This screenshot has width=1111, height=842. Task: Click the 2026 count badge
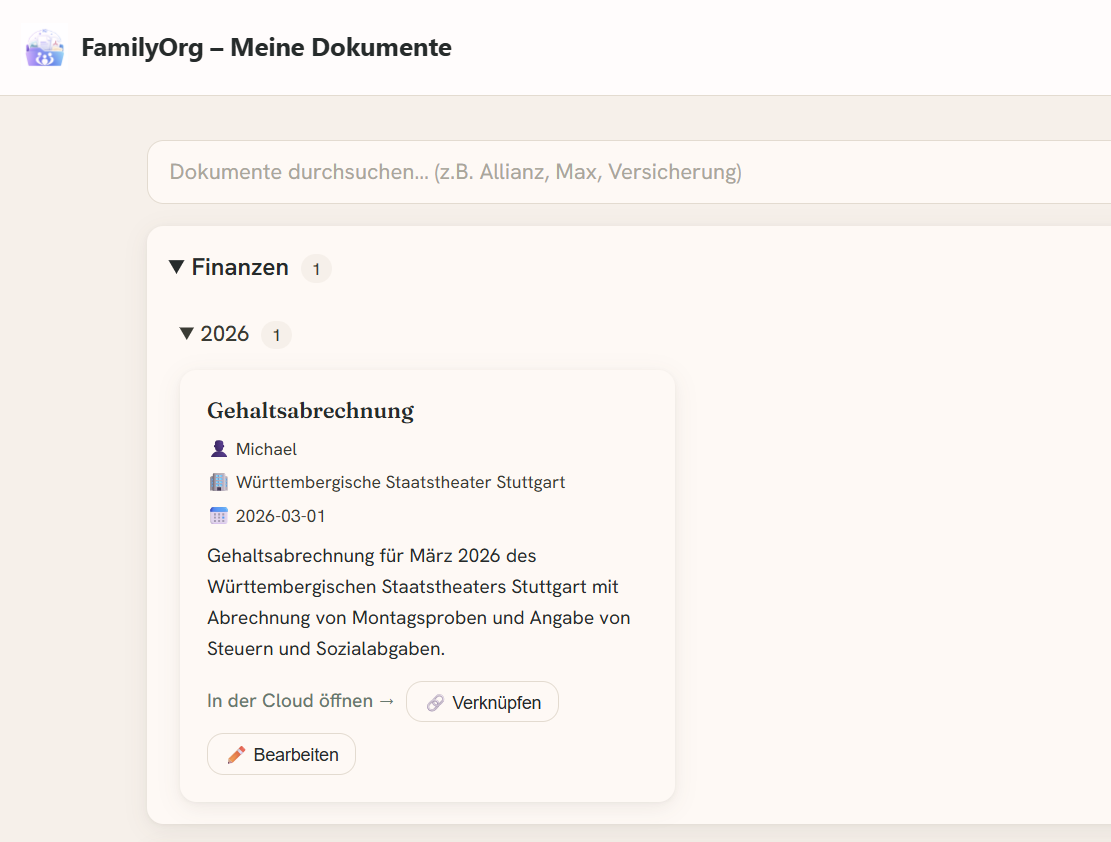[x=276, y=335]
